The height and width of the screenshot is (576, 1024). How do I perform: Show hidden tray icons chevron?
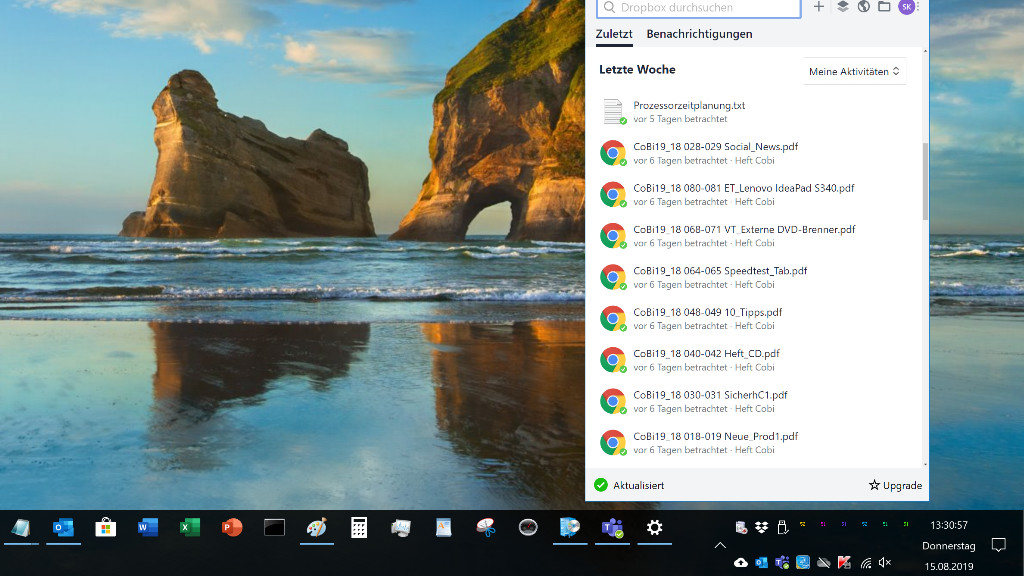[x=720, y=545]
